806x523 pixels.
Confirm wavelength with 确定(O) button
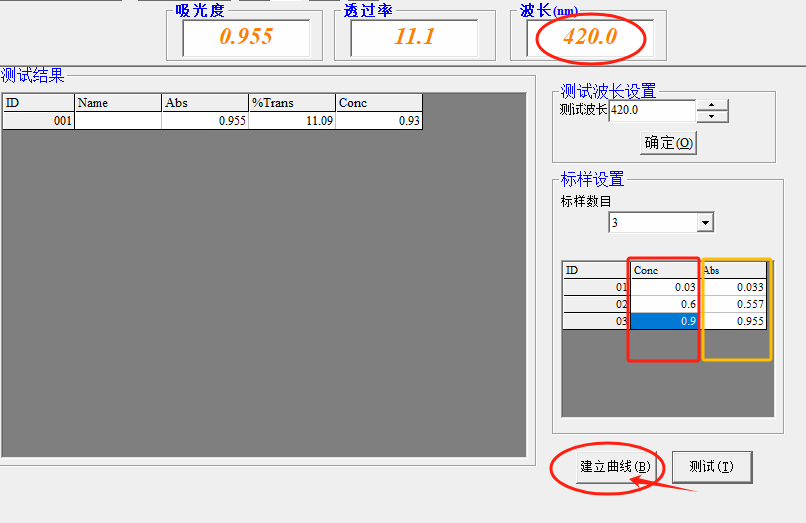[668, 142]
